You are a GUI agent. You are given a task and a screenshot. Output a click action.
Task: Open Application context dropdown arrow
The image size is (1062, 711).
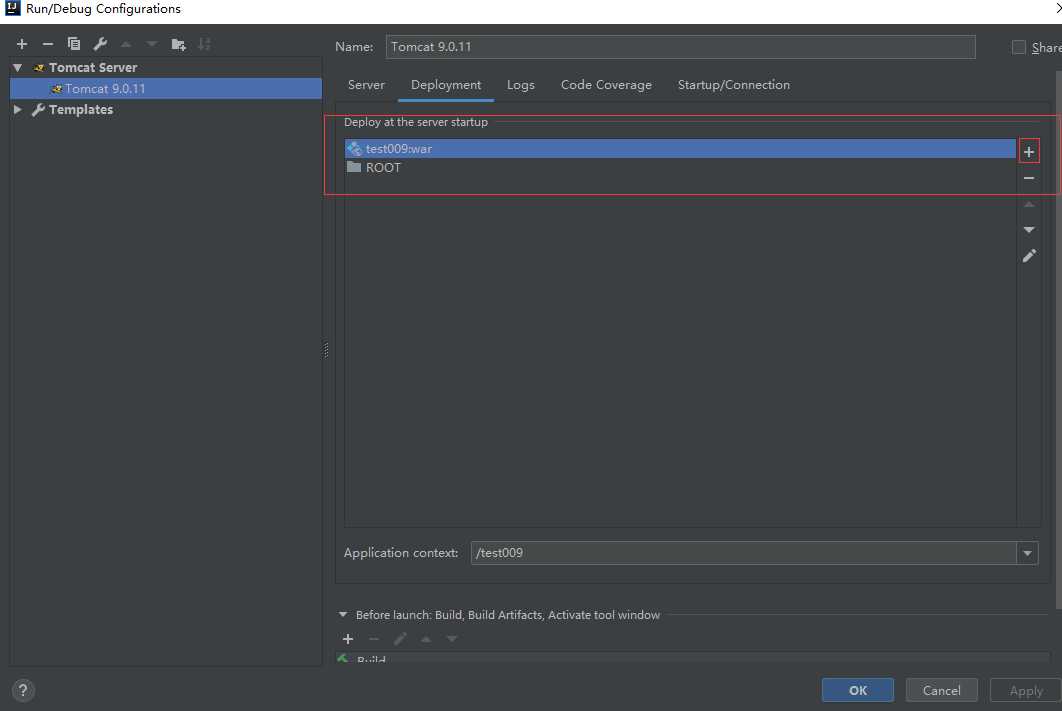point(1027,553)
